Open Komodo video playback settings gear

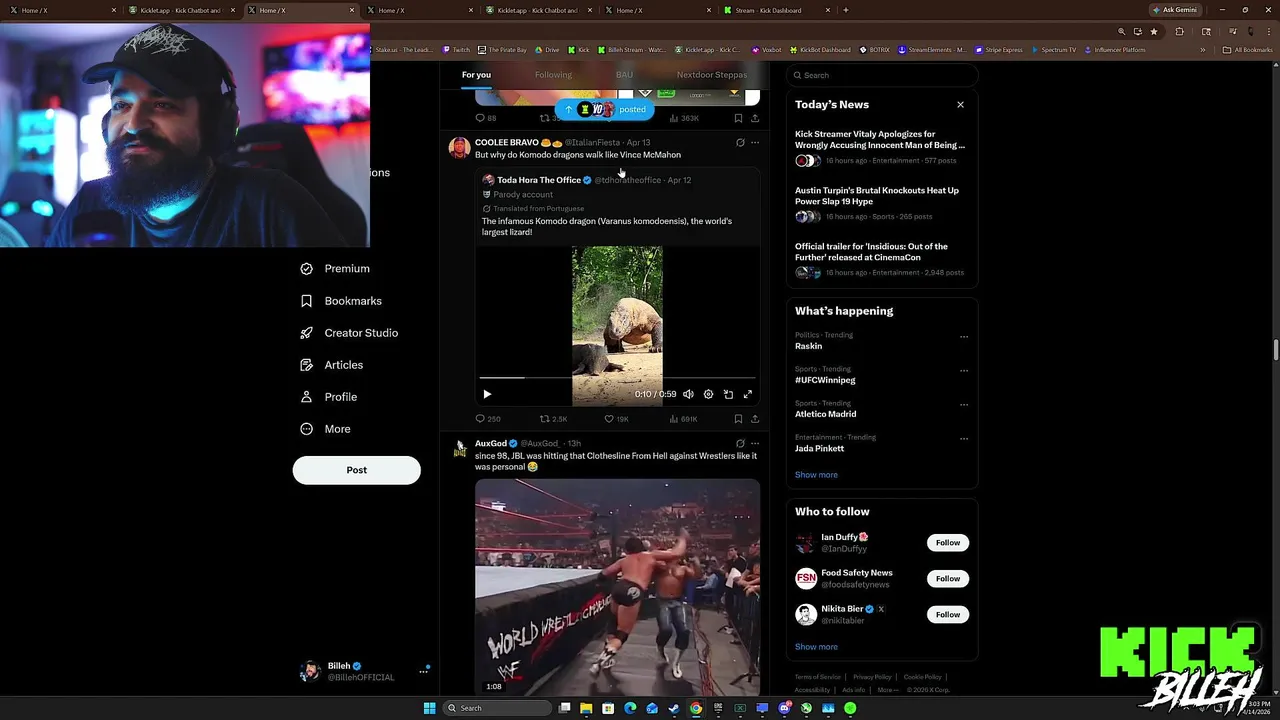click(708, 394)
